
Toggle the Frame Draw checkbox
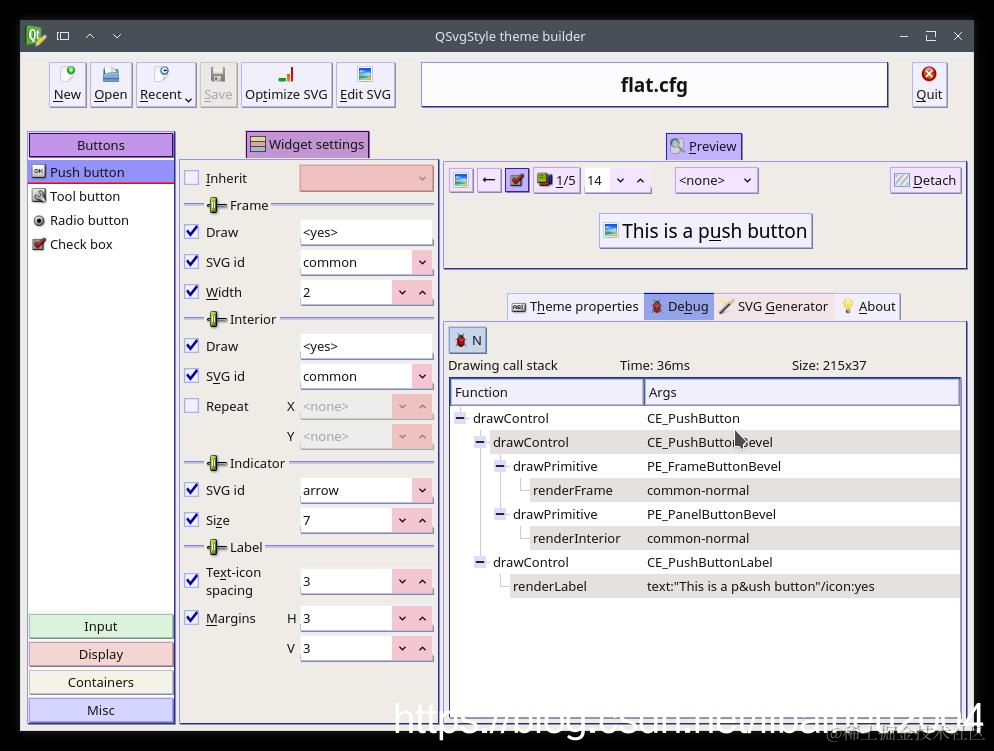tap(191, 231)
